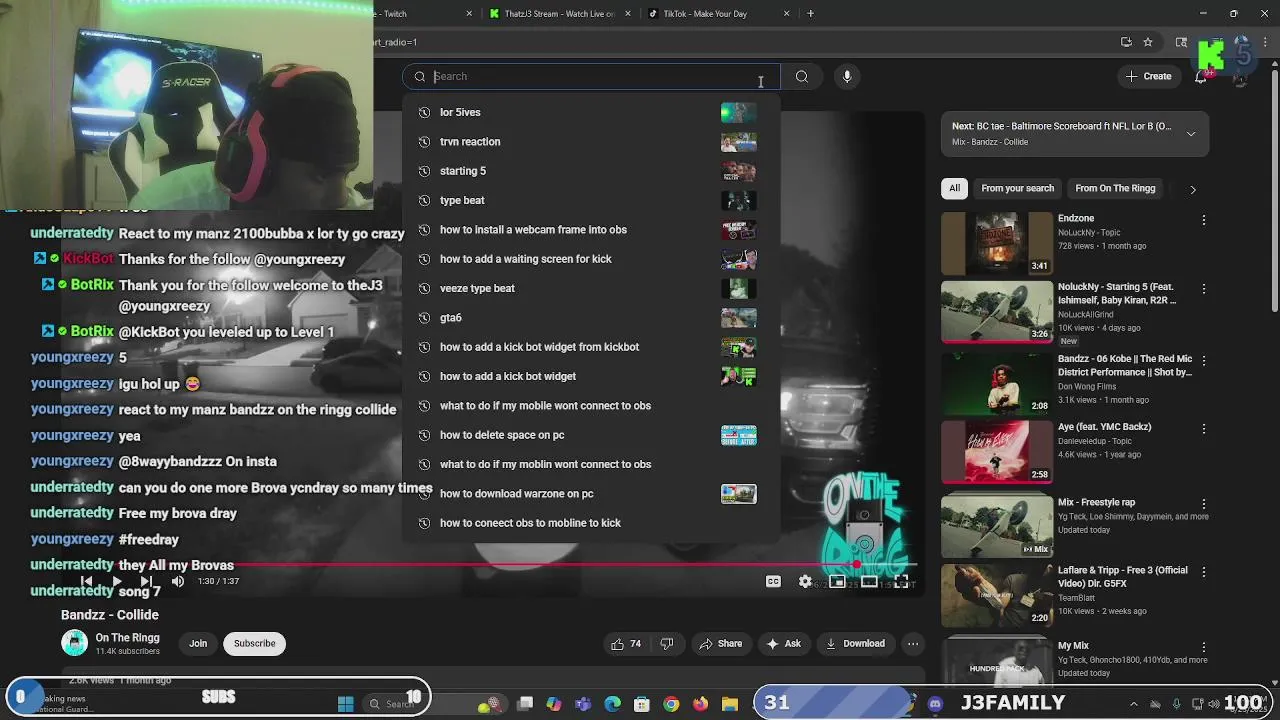1280x720 pixels.
Task: Dislike the Bandzz - Collide video
Action: [x=667, y=644]
